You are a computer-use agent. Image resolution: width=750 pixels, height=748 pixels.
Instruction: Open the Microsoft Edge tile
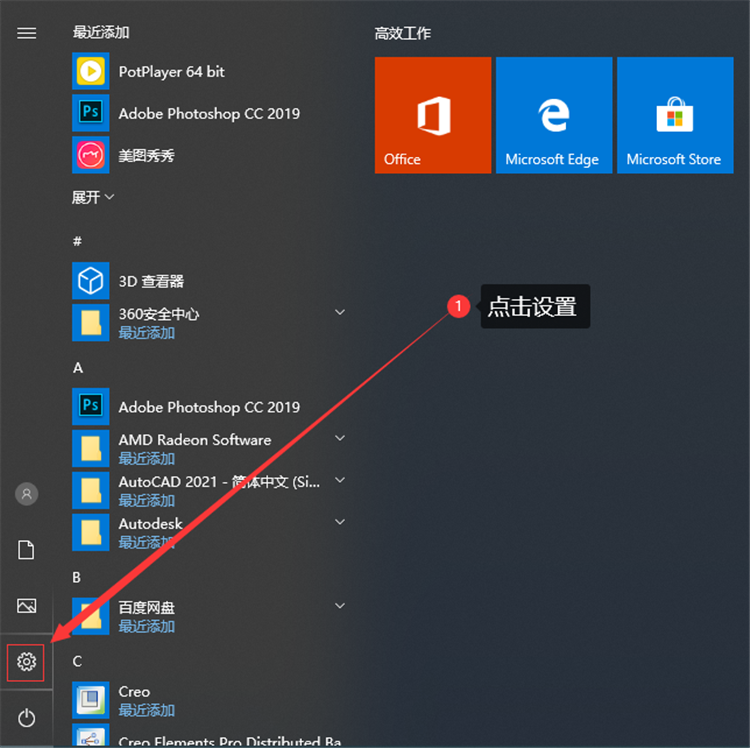pyautogui.click(x=554, y=115)
